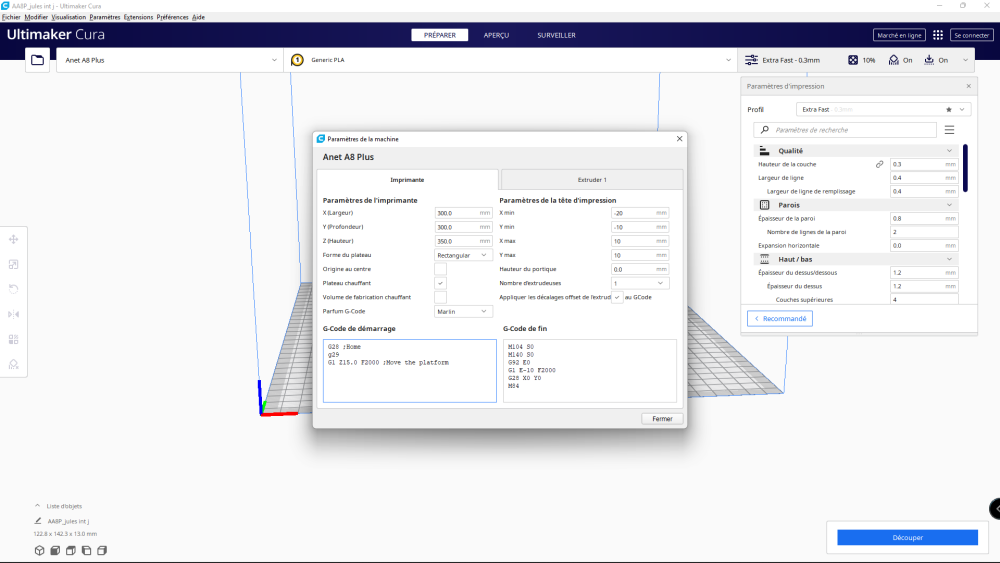Viewport: 1000px width, 563px height.
Task: Click the adhesion On icon
Action: tap(929, 60)
